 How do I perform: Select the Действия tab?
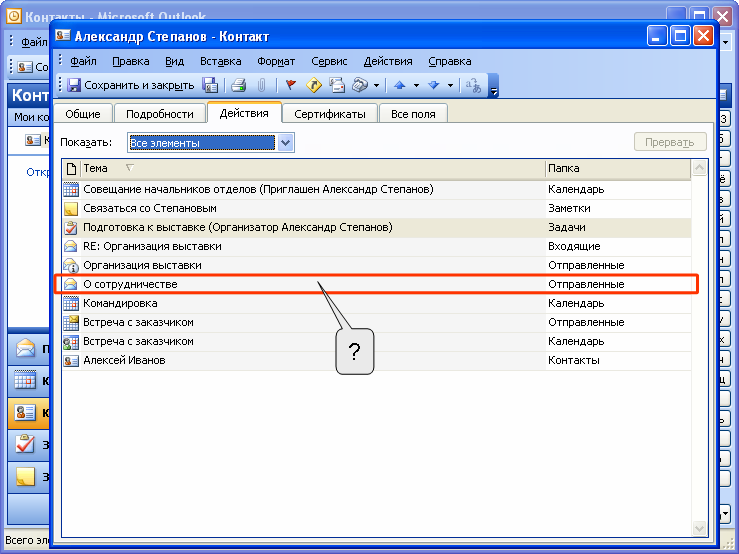click(244, 113)
